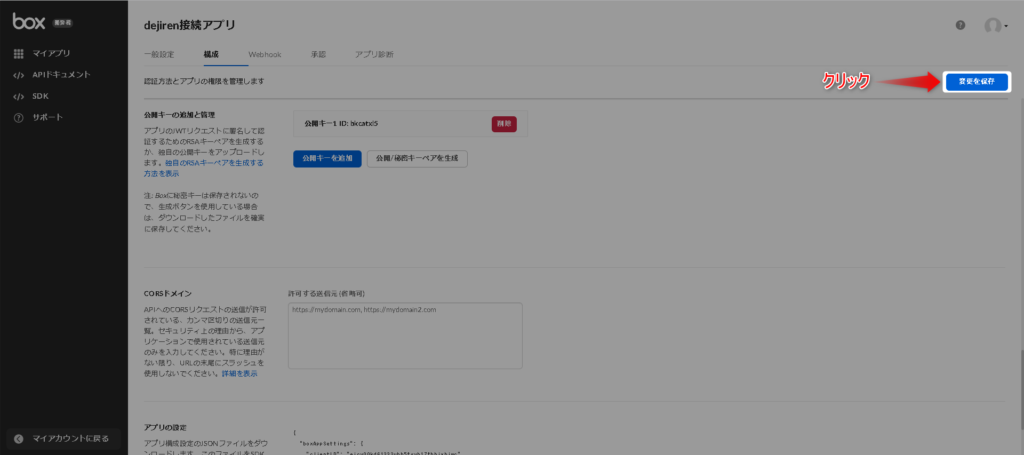
Task: Open the 承認 tab
Action: [x=319, y=55]
